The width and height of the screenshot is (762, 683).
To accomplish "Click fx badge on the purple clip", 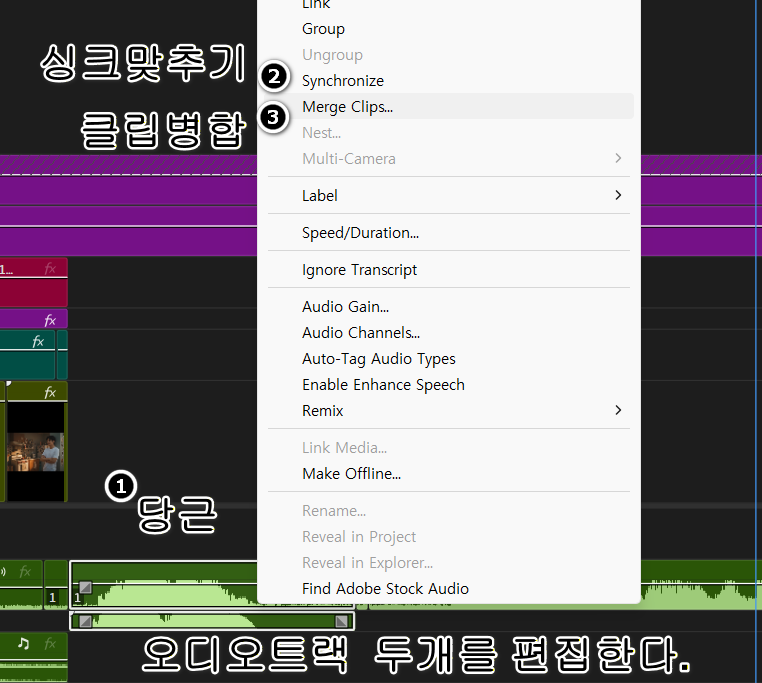I will (x=50, y=320).
